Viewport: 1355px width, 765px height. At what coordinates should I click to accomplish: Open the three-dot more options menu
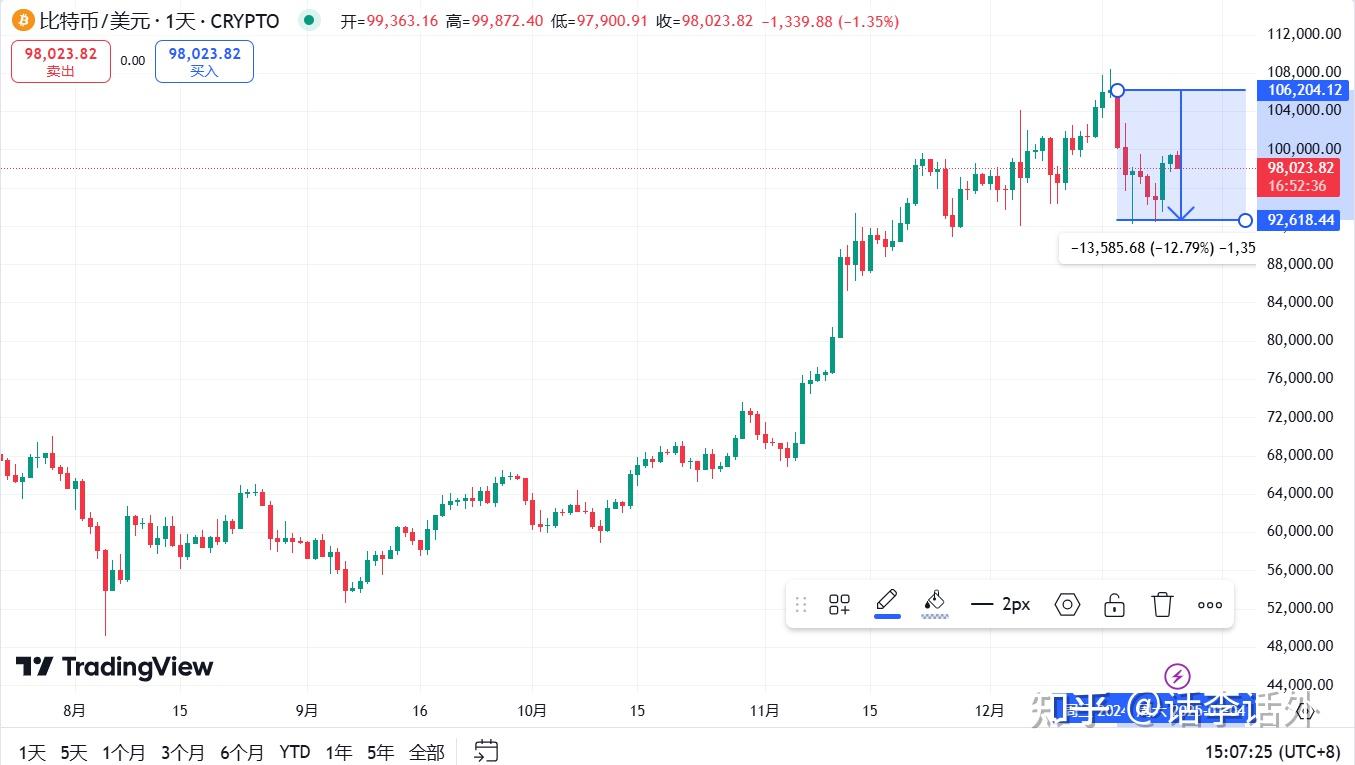tap(1210, 604)
